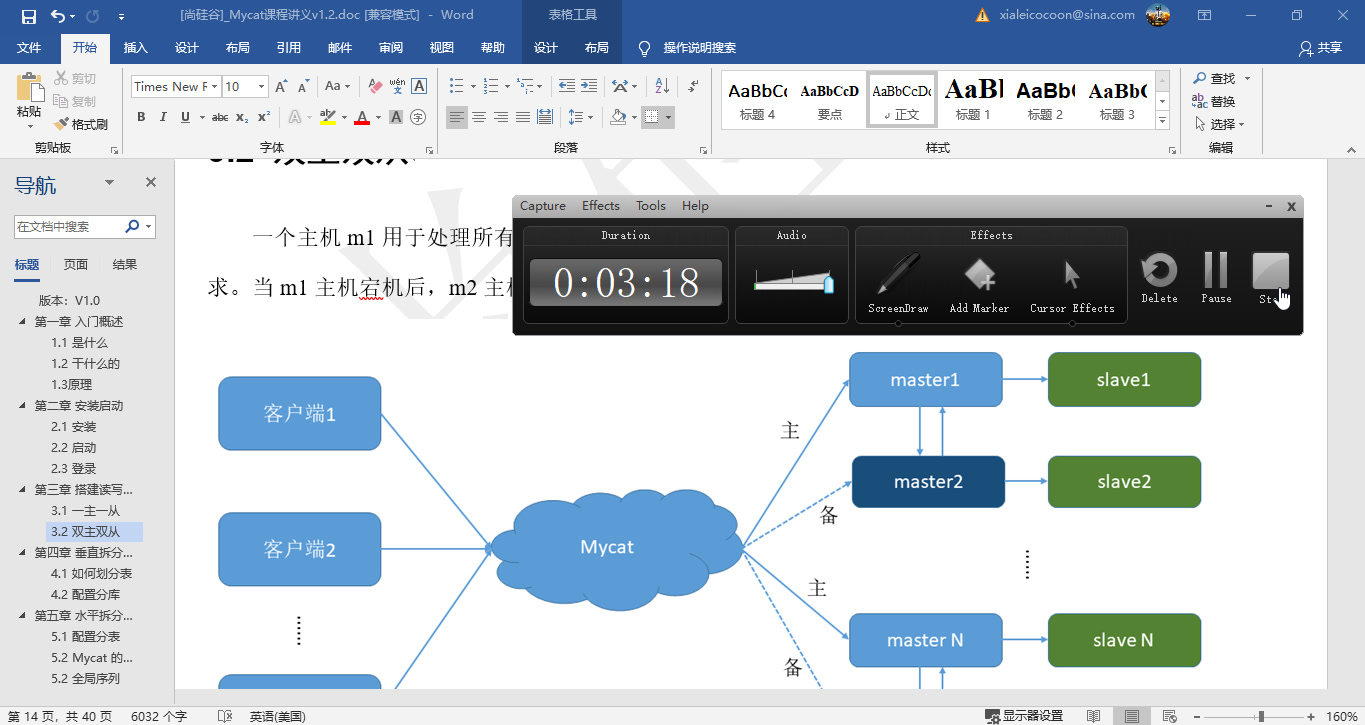The width and height of the screenshot is (1365, 725).
Task: Open the display settings (显示器设置)
Action: coord(1023,716)
